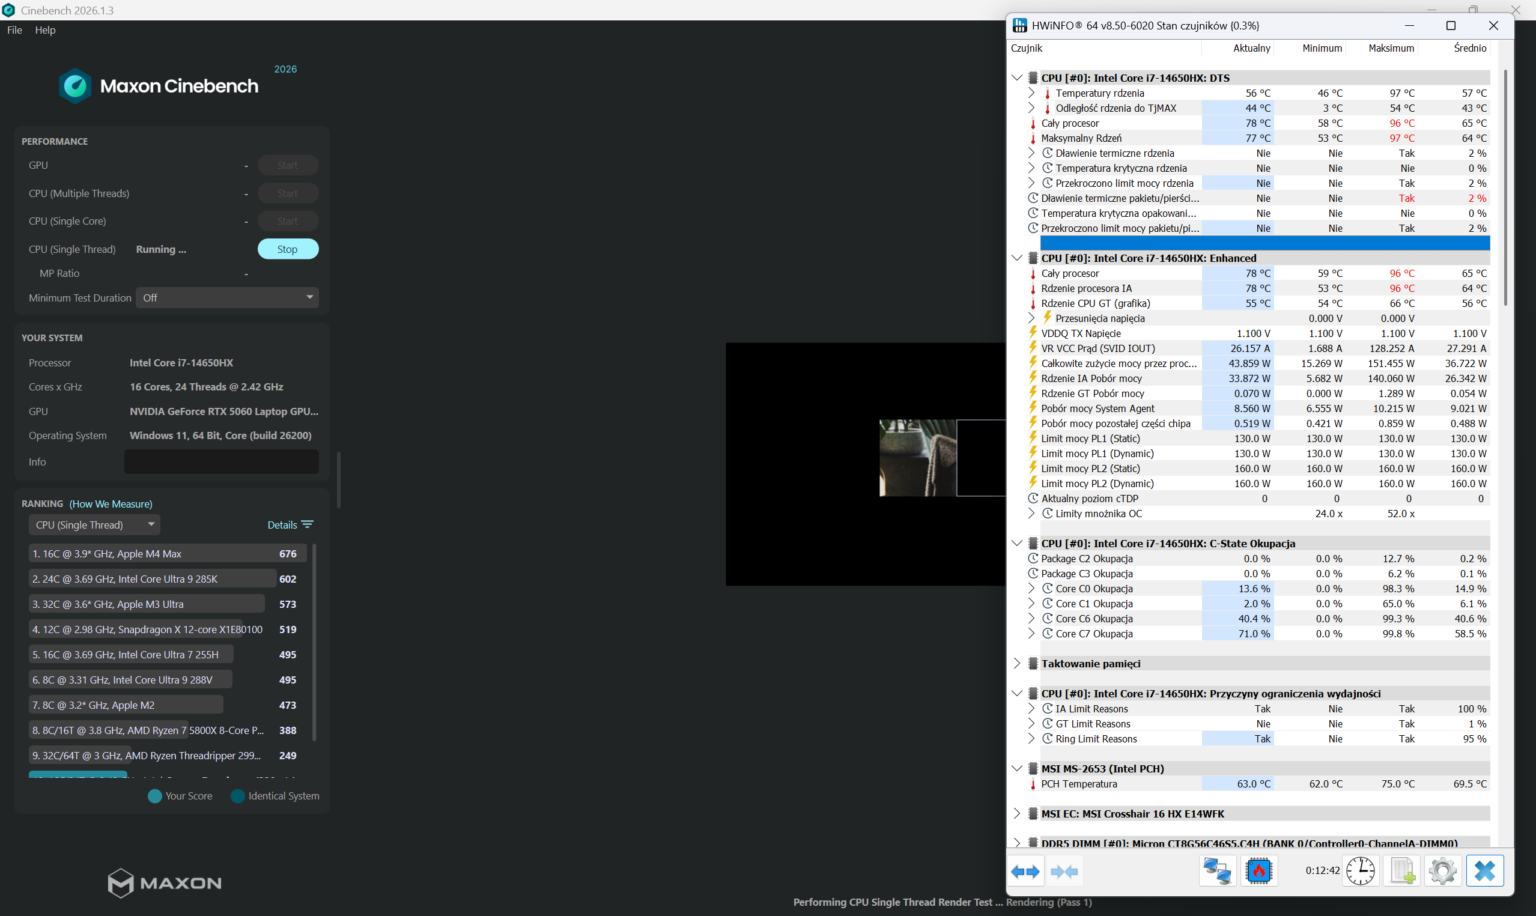Click the disabled Start button for GPU
1536x916 pixels.
pyautogui.click(x=288, y=165)
